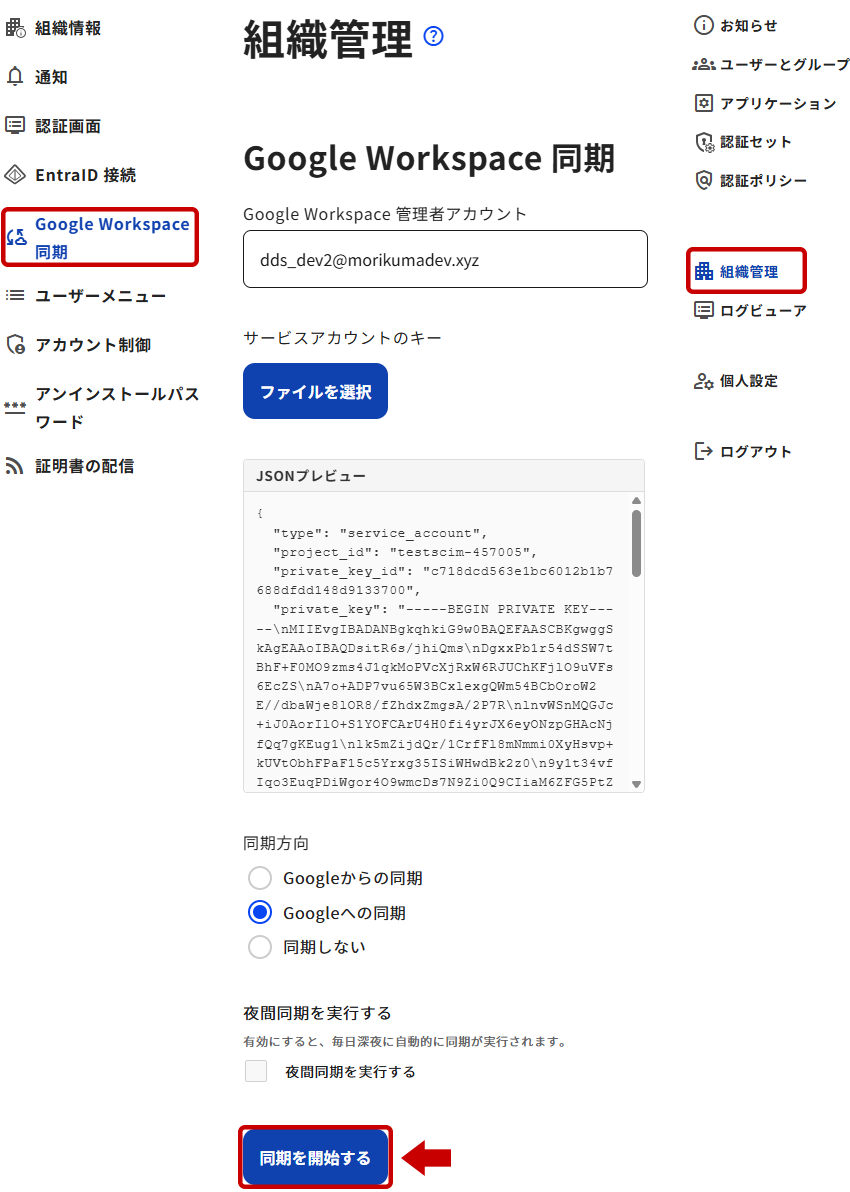
Task: Click the 組織情報 building icon
Action: pyautogui.click(x=15, y=28)
